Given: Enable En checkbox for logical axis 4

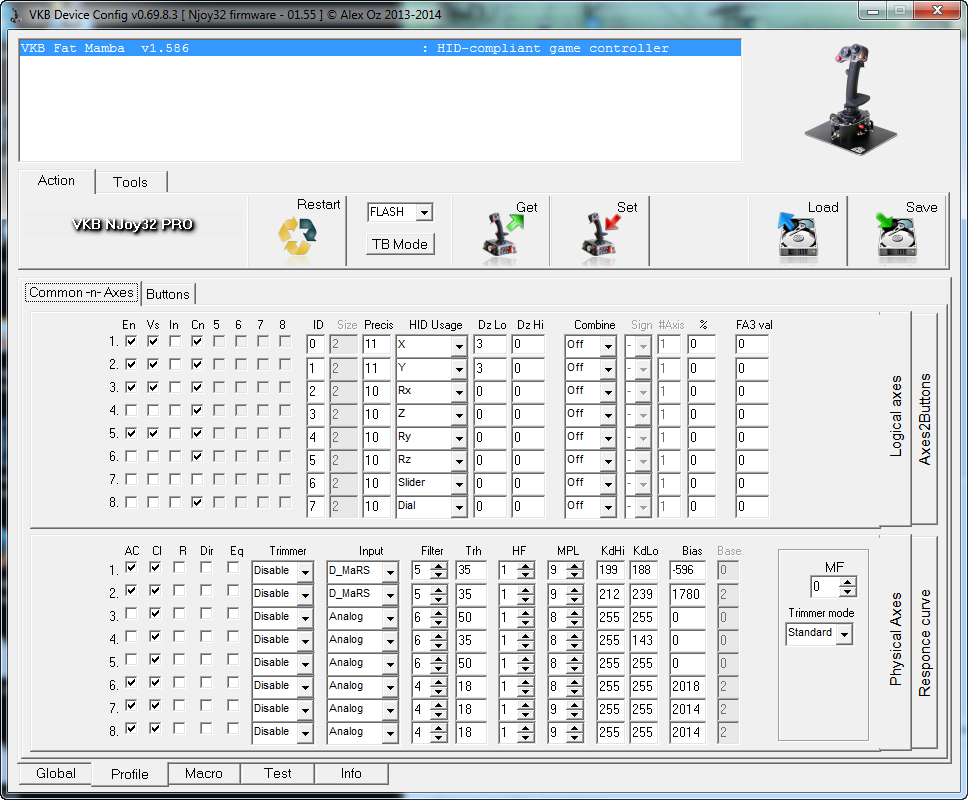Looking at the screenshot, I should pos(131,410).
